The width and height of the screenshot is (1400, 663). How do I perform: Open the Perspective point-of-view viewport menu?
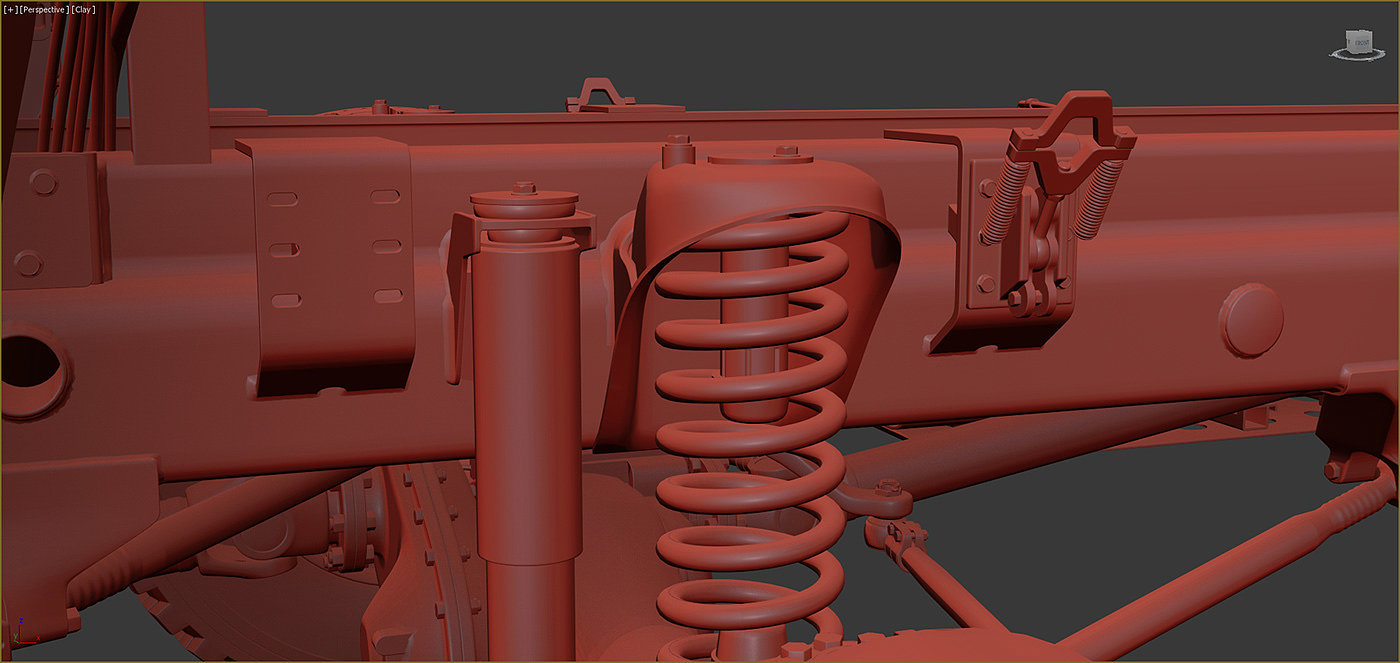click(42, 10)
